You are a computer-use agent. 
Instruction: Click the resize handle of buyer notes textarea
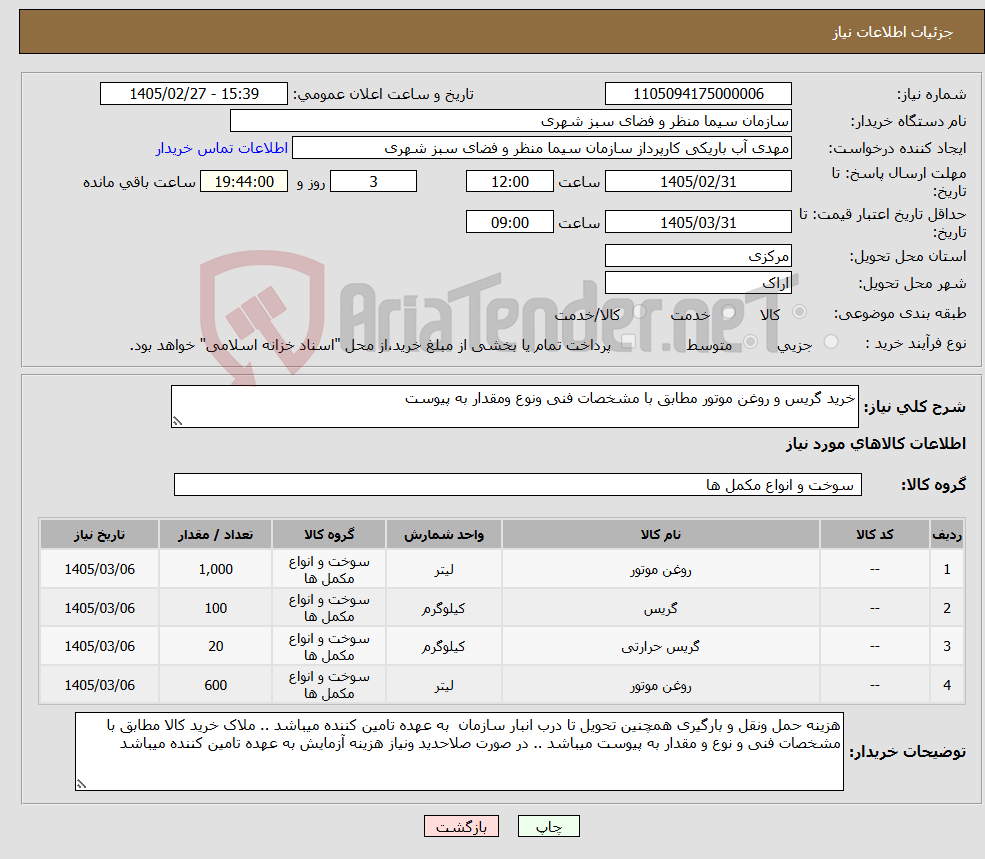pyautogui.click(x=81, y=784)
